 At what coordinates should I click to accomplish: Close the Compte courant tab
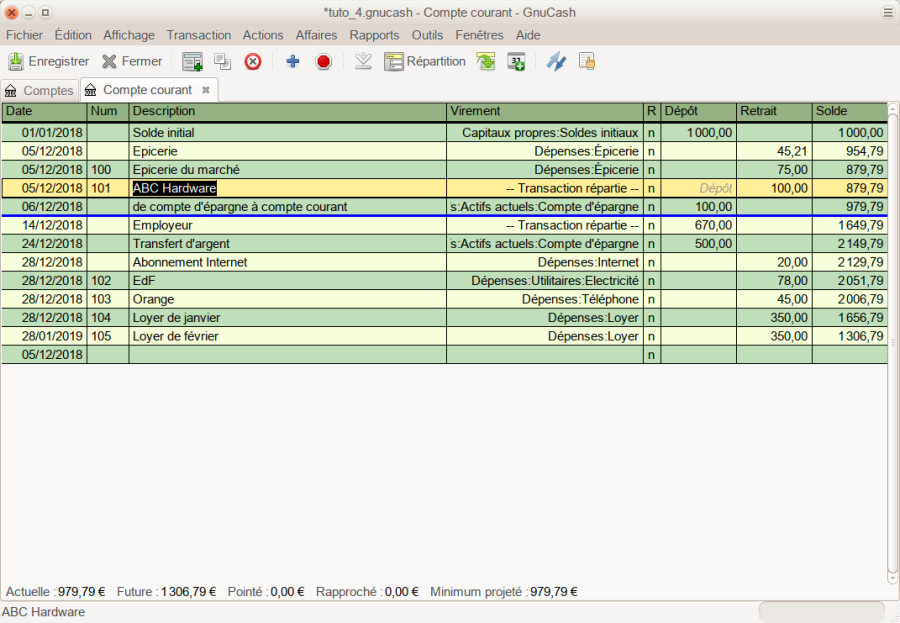point(205,90)
